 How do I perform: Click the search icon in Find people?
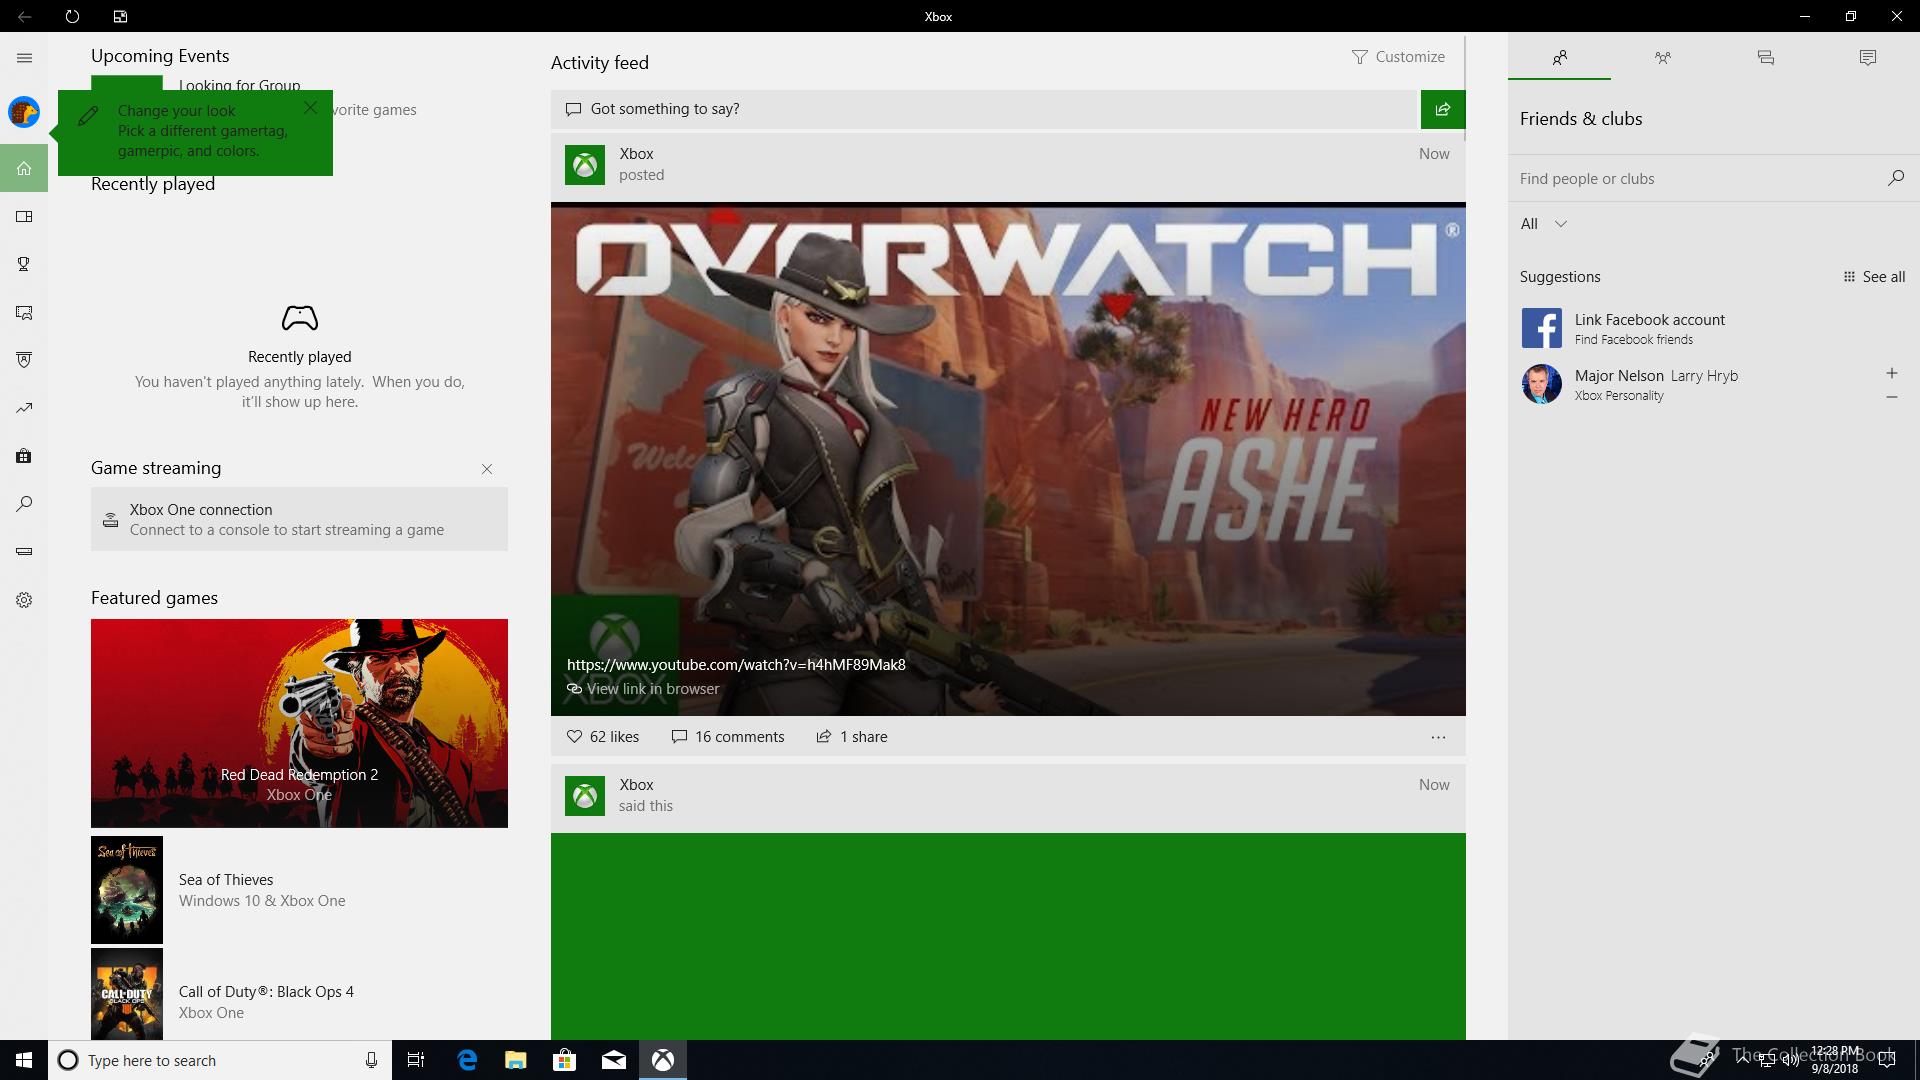point(1895,178)
